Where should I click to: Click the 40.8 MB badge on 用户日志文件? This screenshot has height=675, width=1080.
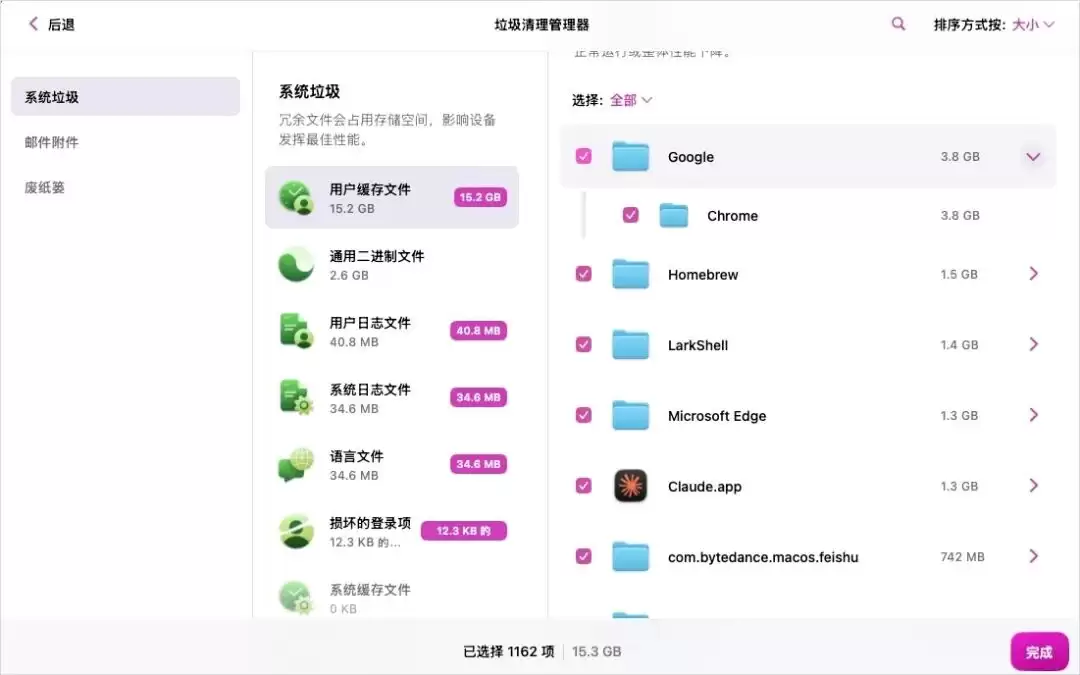pyautogui.click(x=478, y=331)
